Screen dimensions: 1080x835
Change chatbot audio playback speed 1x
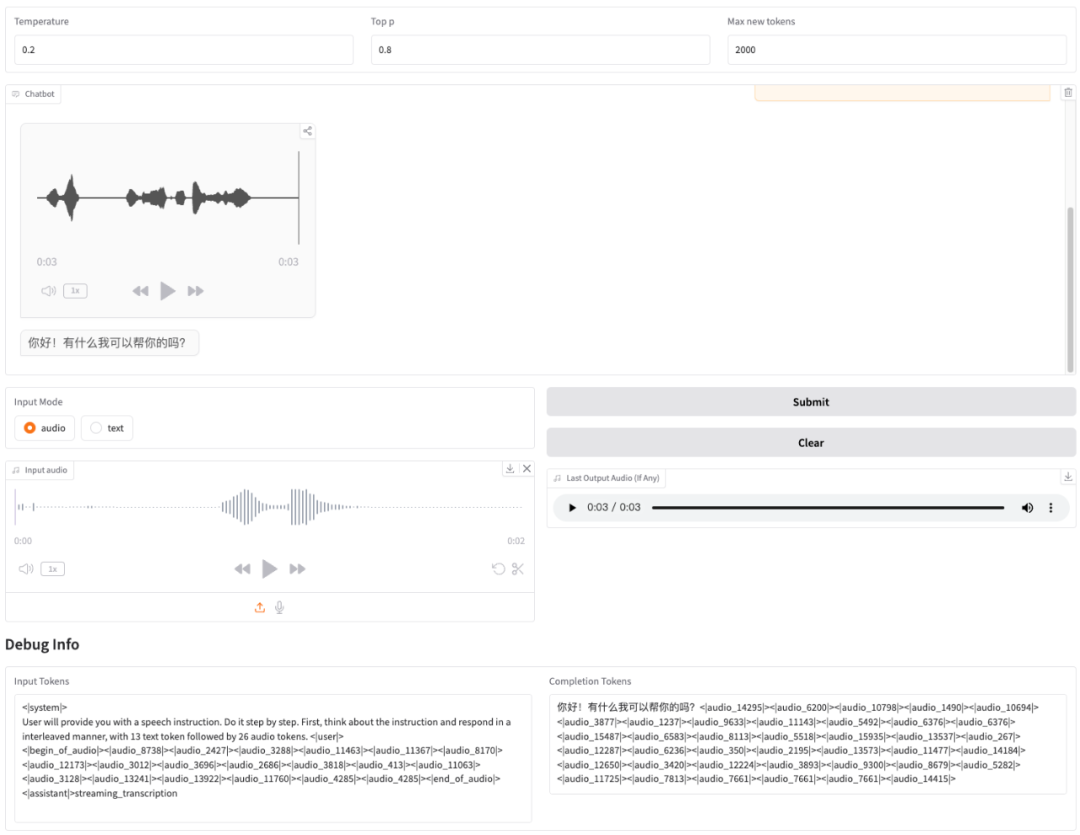pyautogui.click(x=75, y=291)
